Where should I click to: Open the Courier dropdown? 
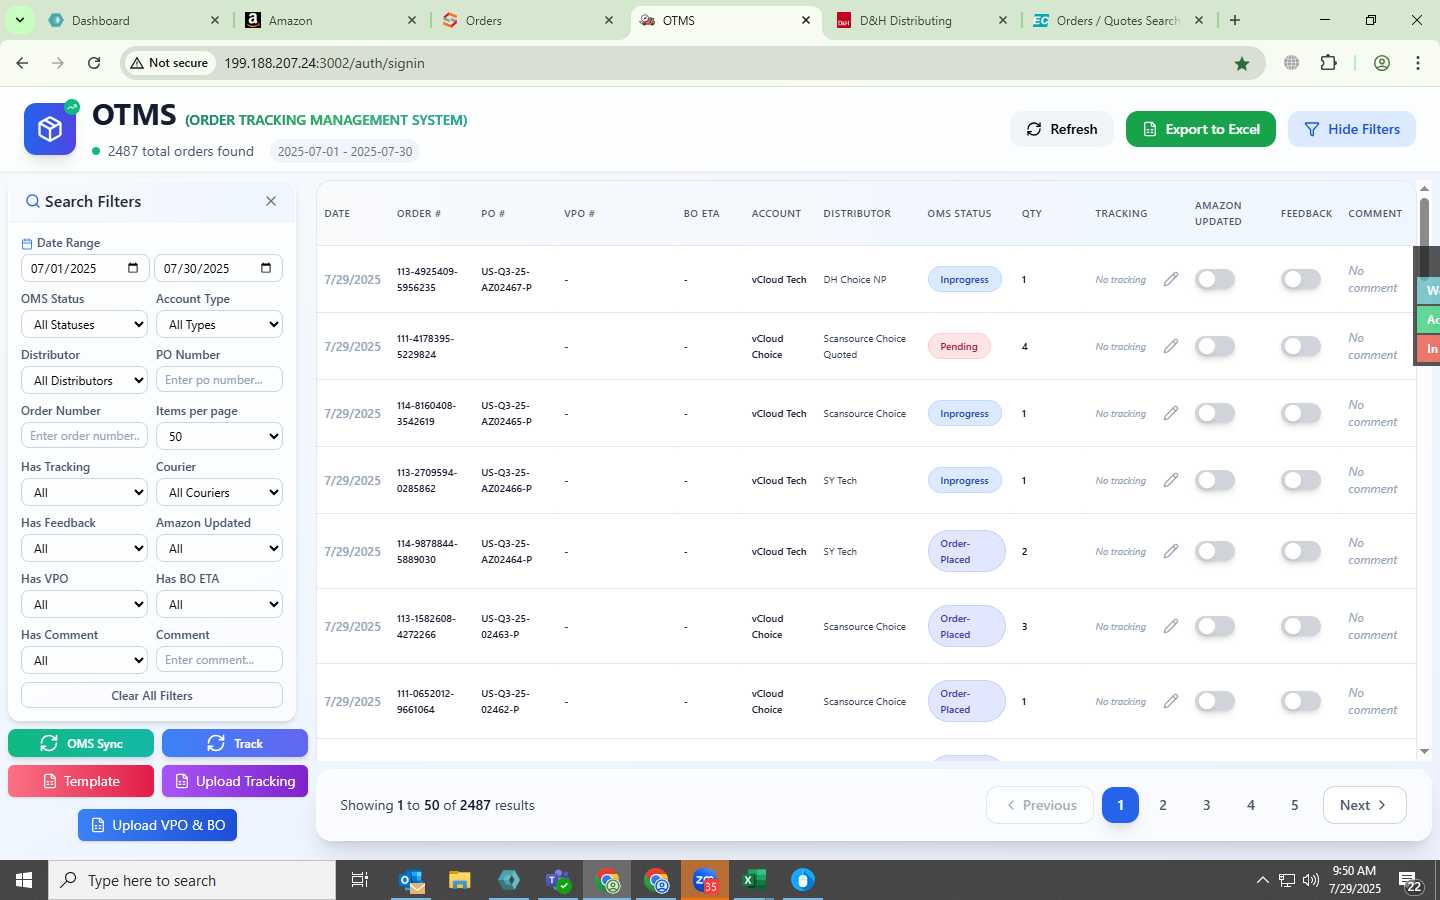219,492
